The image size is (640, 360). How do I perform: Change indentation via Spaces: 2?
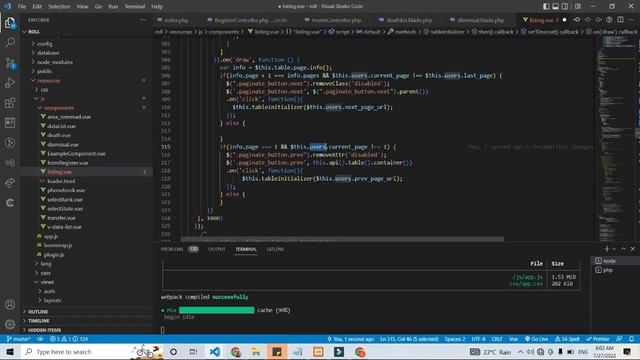click(455, 339)
